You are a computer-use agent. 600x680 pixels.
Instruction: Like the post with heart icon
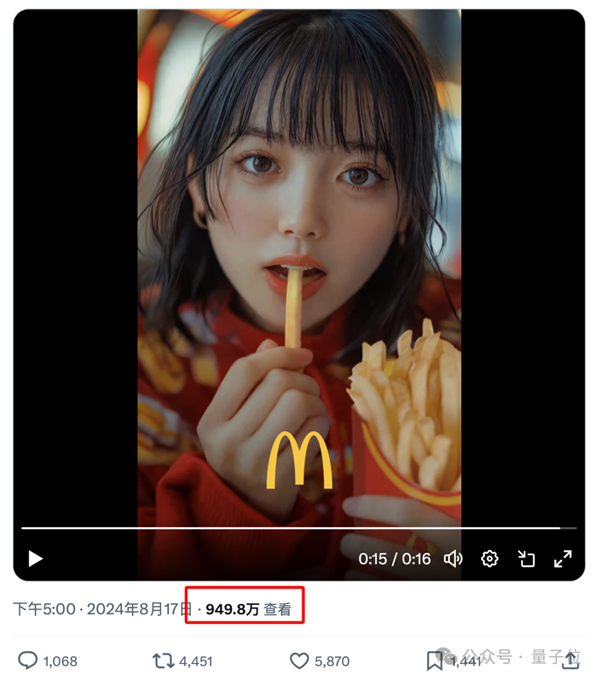(x=299, y=661)
